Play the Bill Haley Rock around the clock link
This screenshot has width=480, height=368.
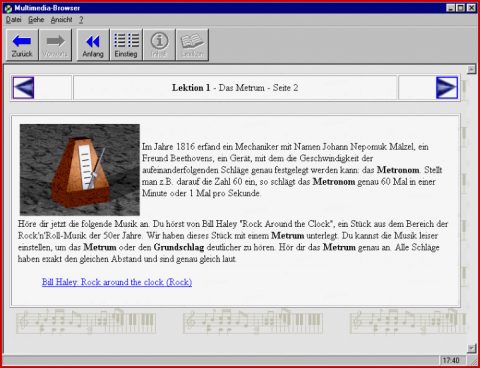(x=117, y=282)
